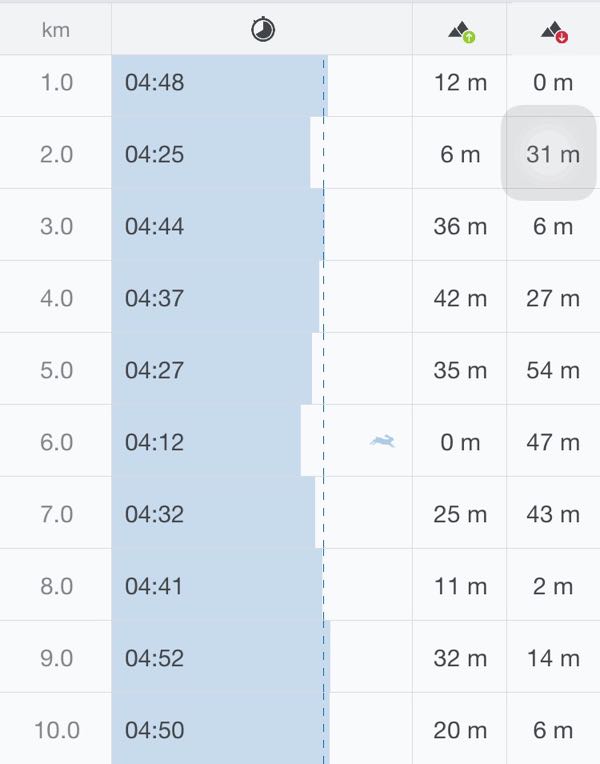The width and height of the screenshot is (600, 764).
Task: Select the fastest 04:12 split
Action: pyautogui.click(x=155, y=443)
